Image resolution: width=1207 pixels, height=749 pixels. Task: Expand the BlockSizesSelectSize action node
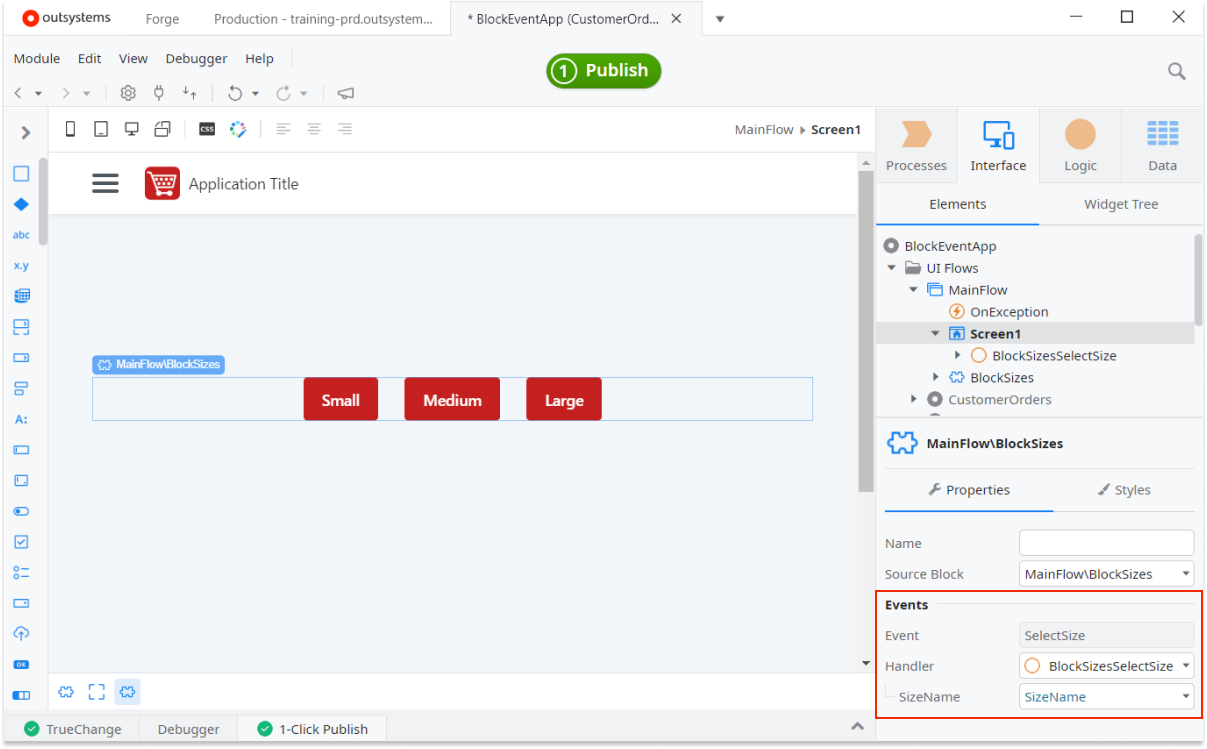pos(958,356)
